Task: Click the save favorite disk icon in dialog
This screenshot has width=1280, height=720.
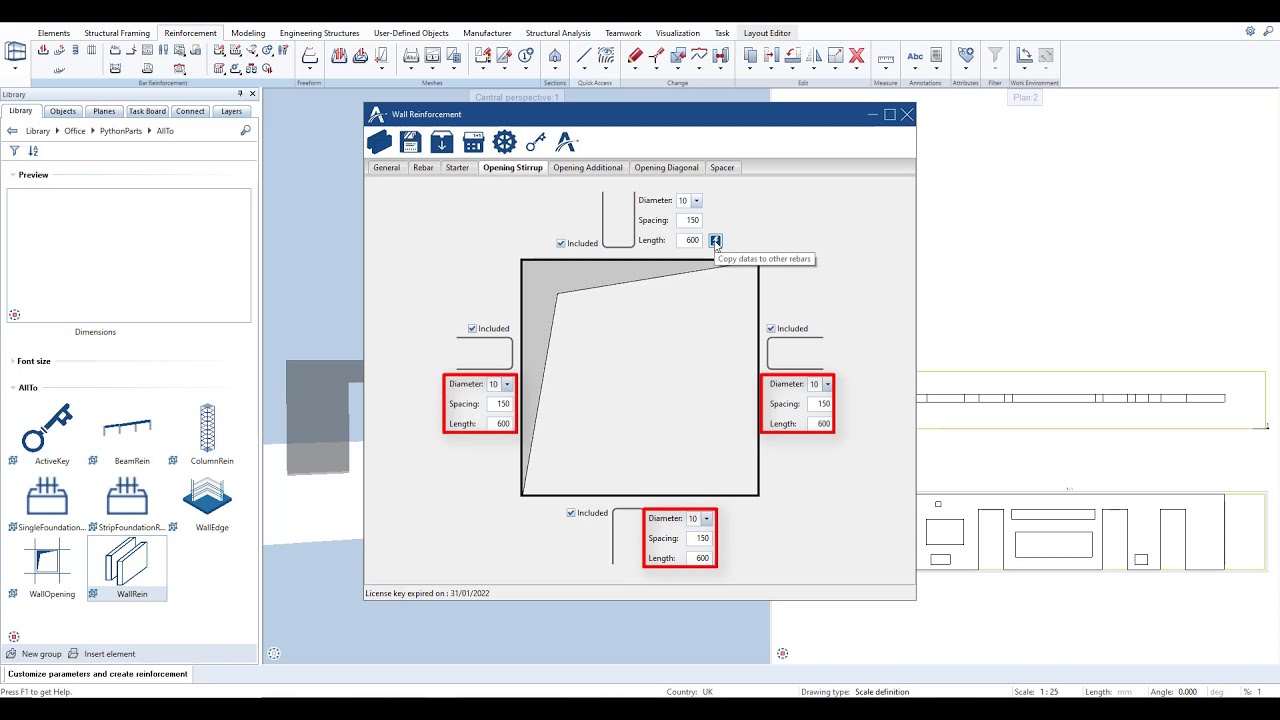Action: coord(410,142)
